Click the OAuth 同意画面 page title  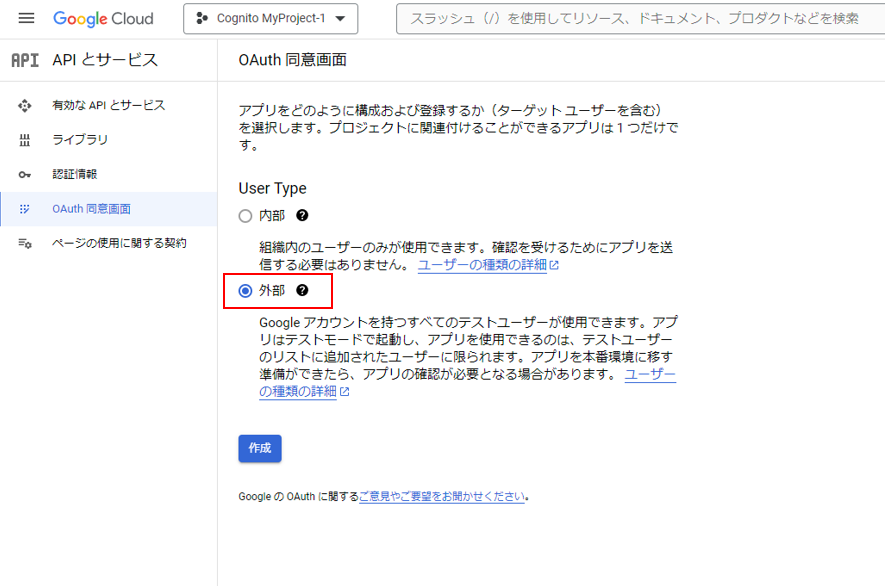click(292, 60)
